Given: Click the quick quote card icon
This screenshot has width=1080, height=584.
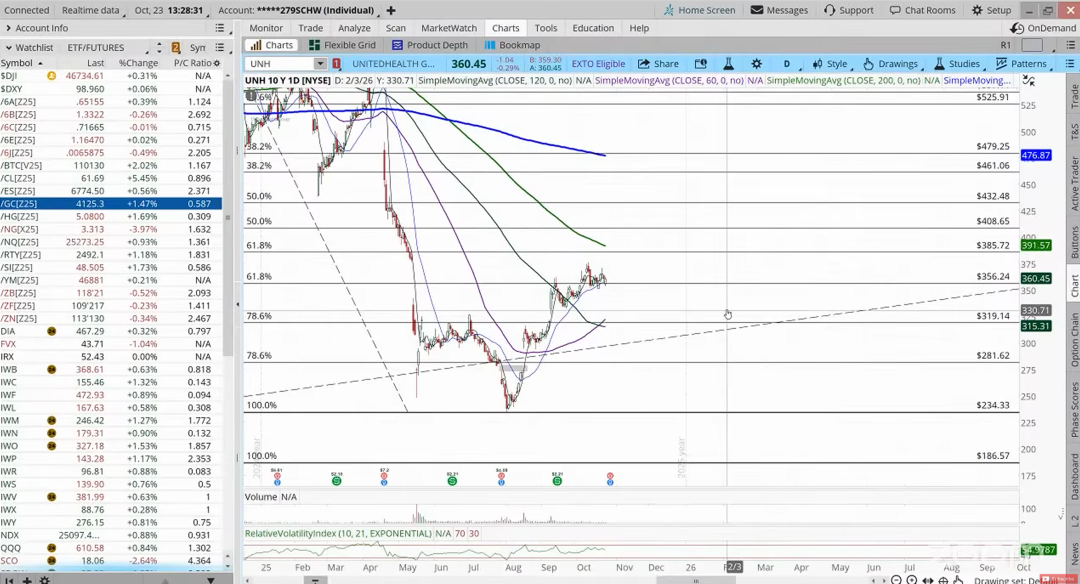Looking at the screenshot, I should click(700, 63).
